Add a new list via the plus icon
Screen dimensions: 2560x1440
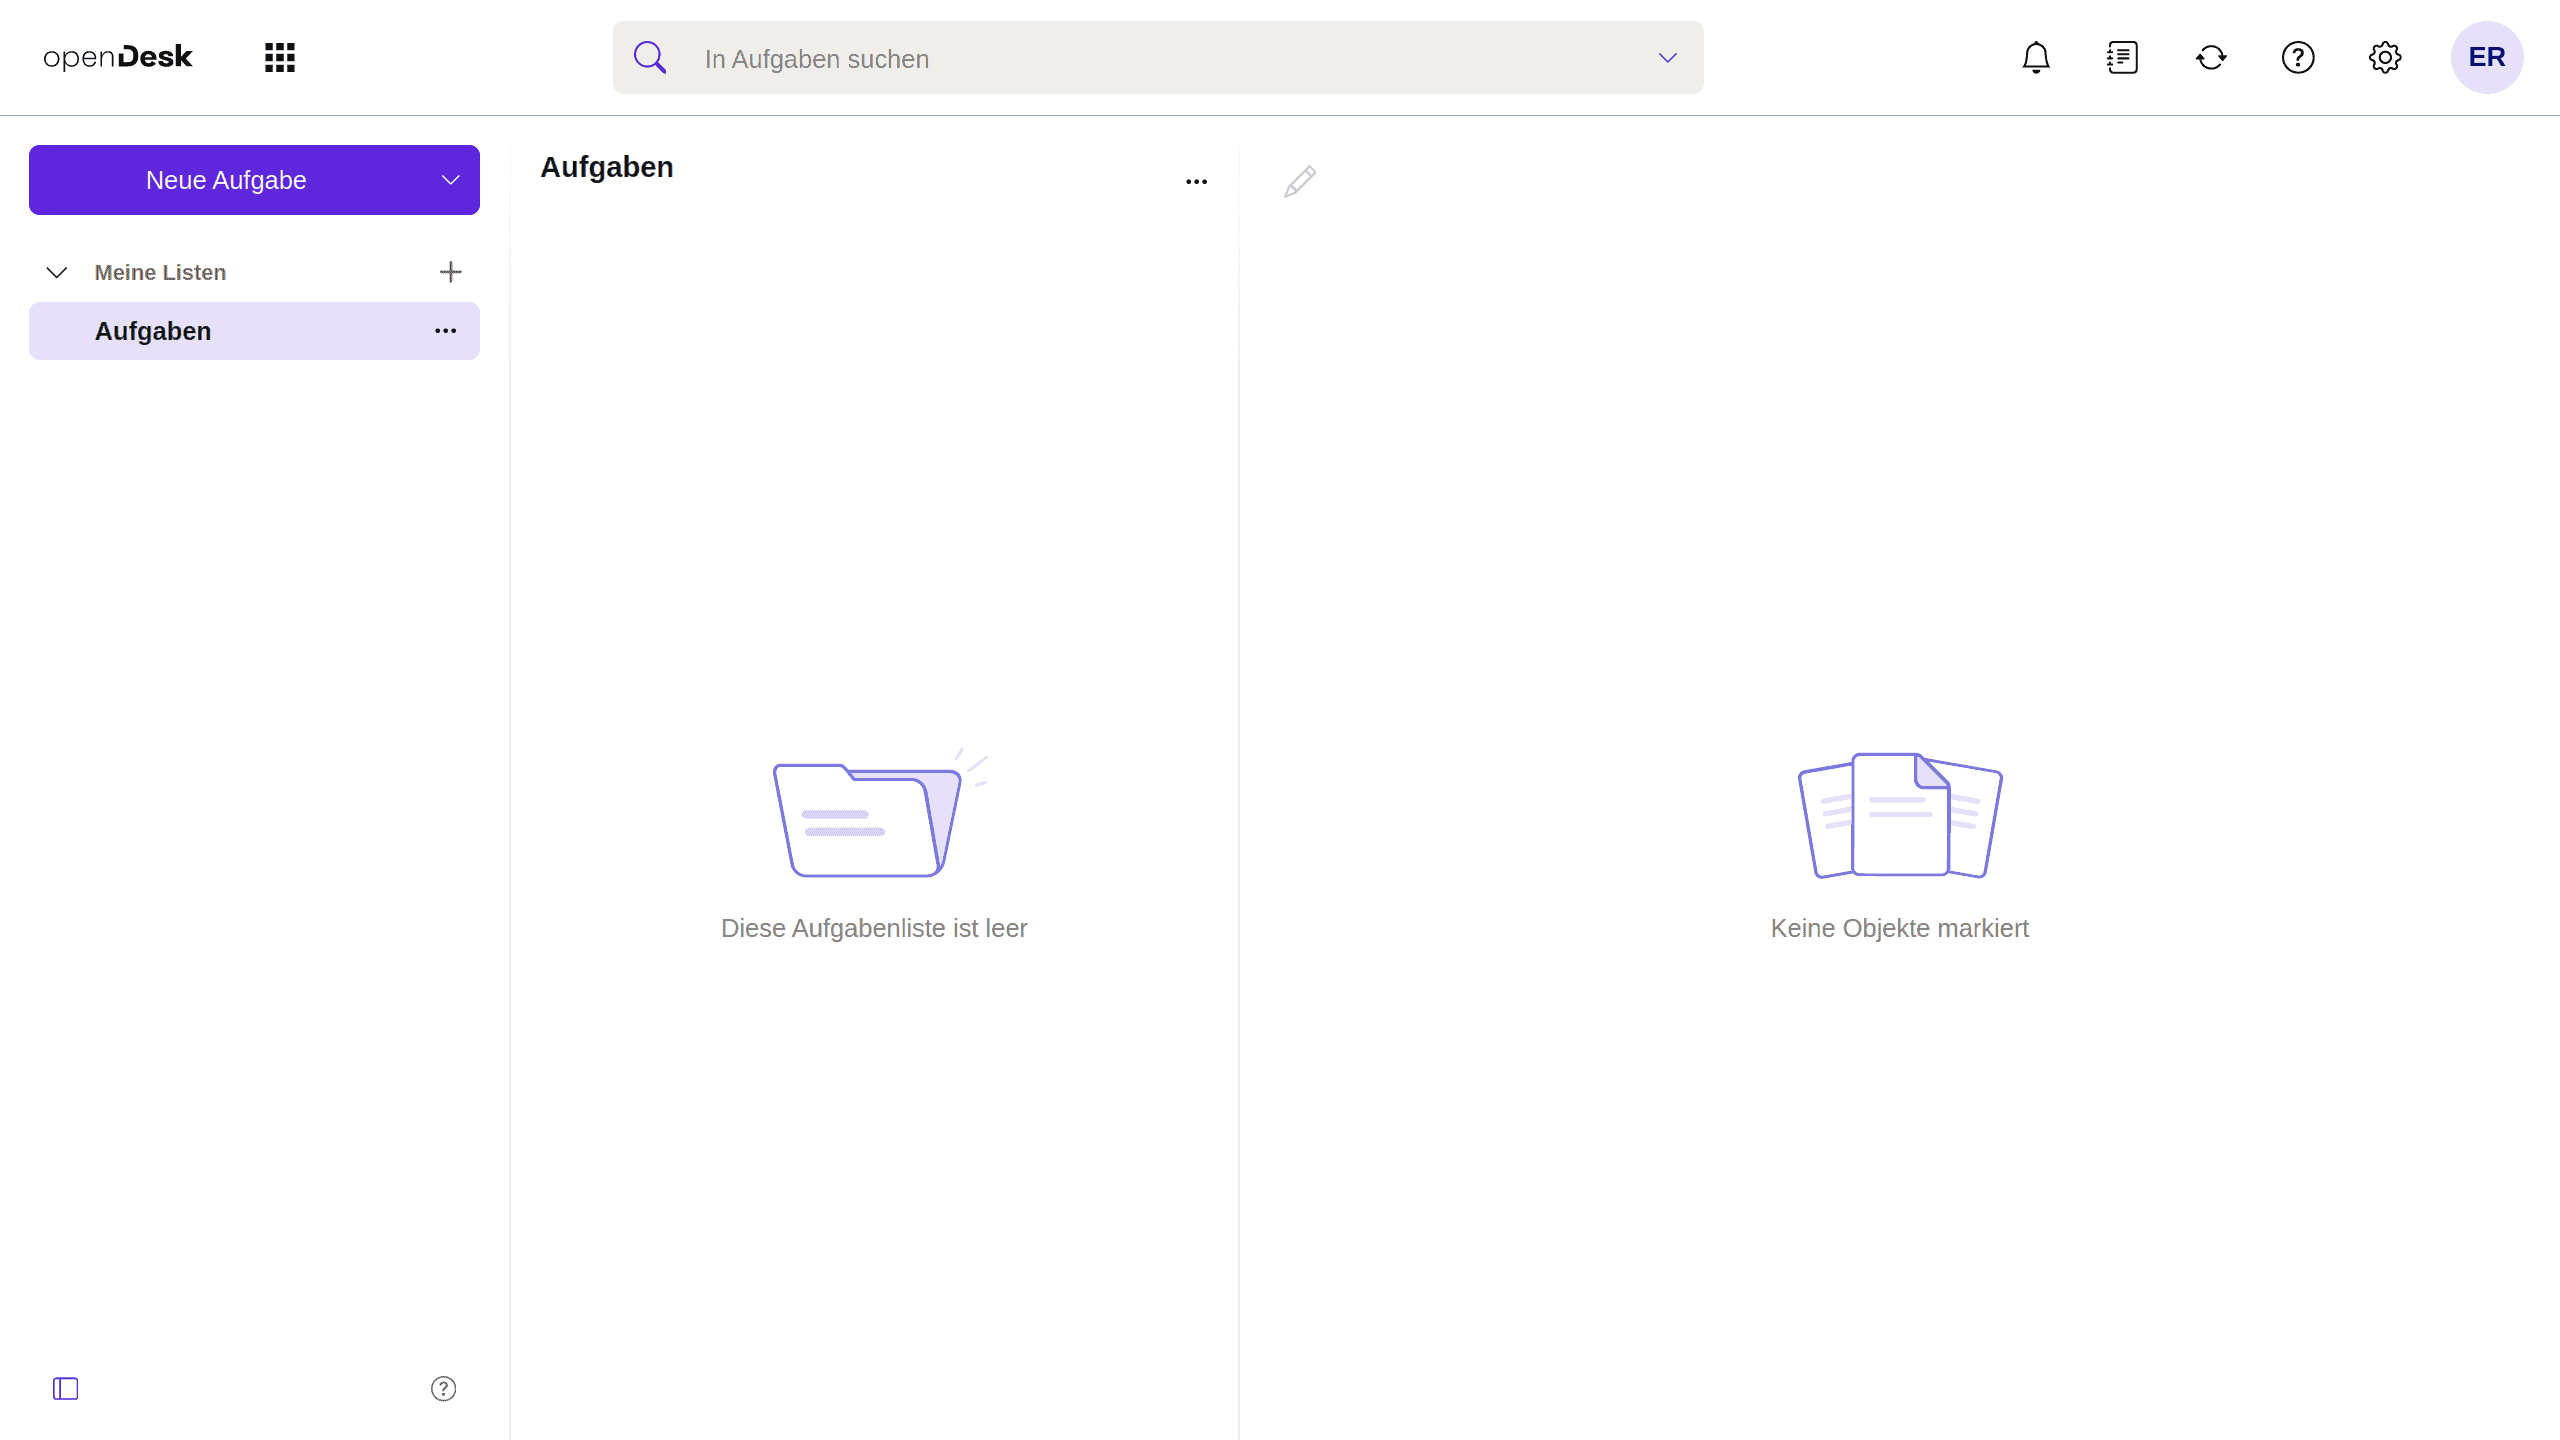point(450,271)
